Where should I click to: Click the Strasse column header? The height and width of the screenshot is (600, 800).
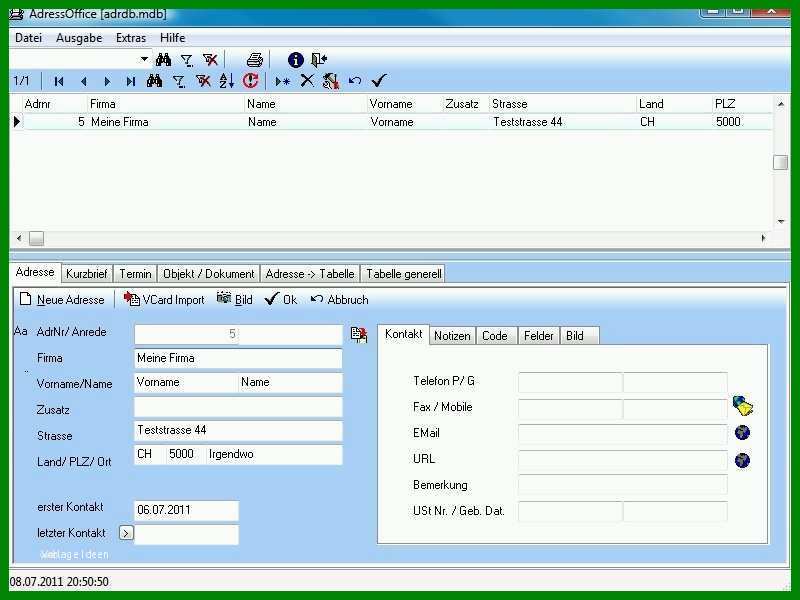pyautogui.click(x=562, y=104)
